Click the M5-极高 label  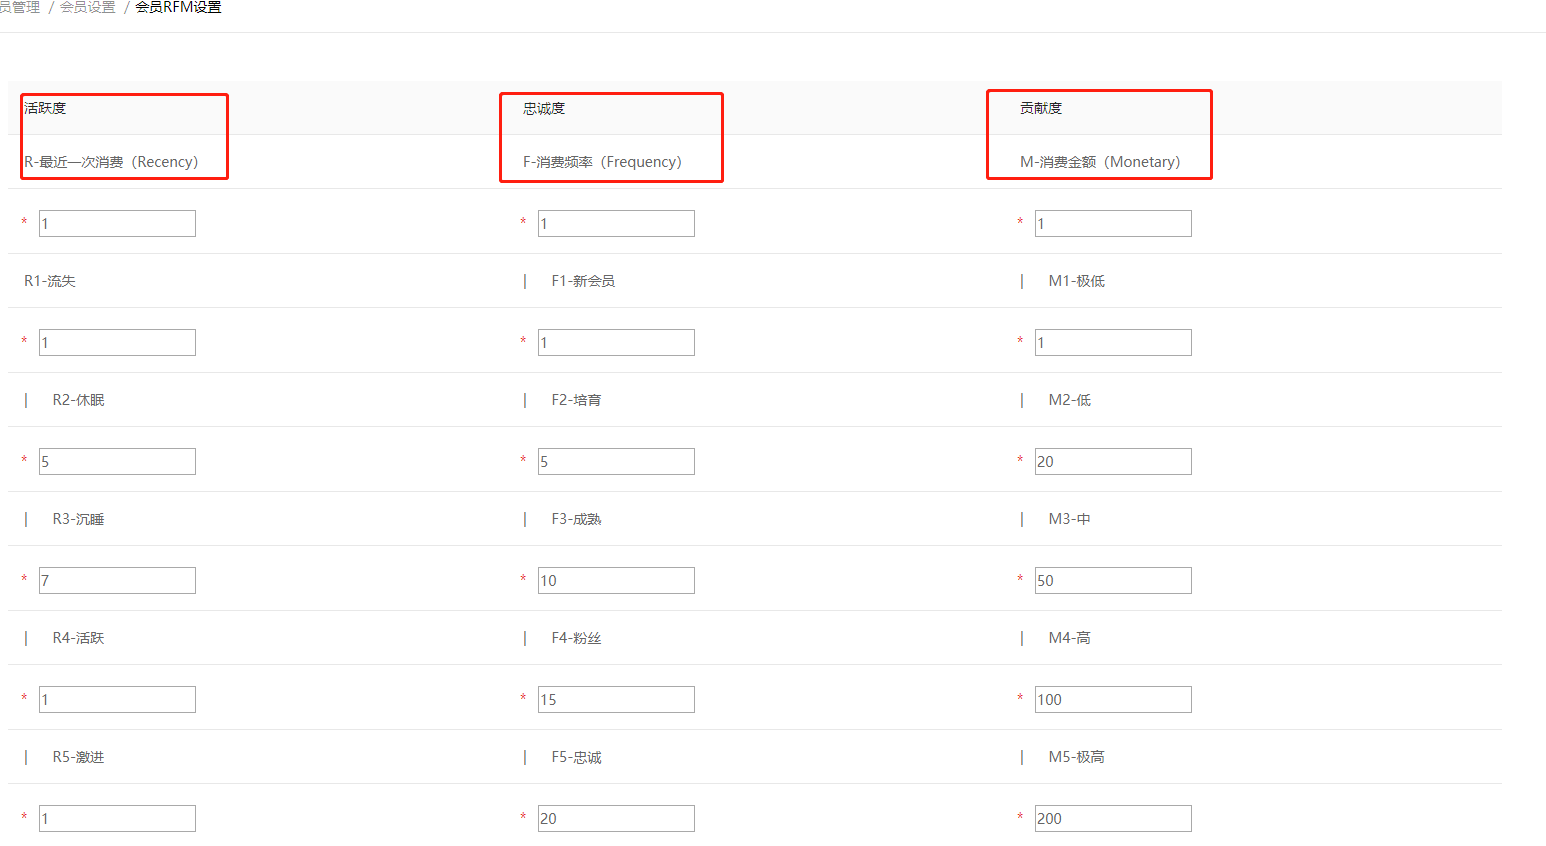(1076, 757)
